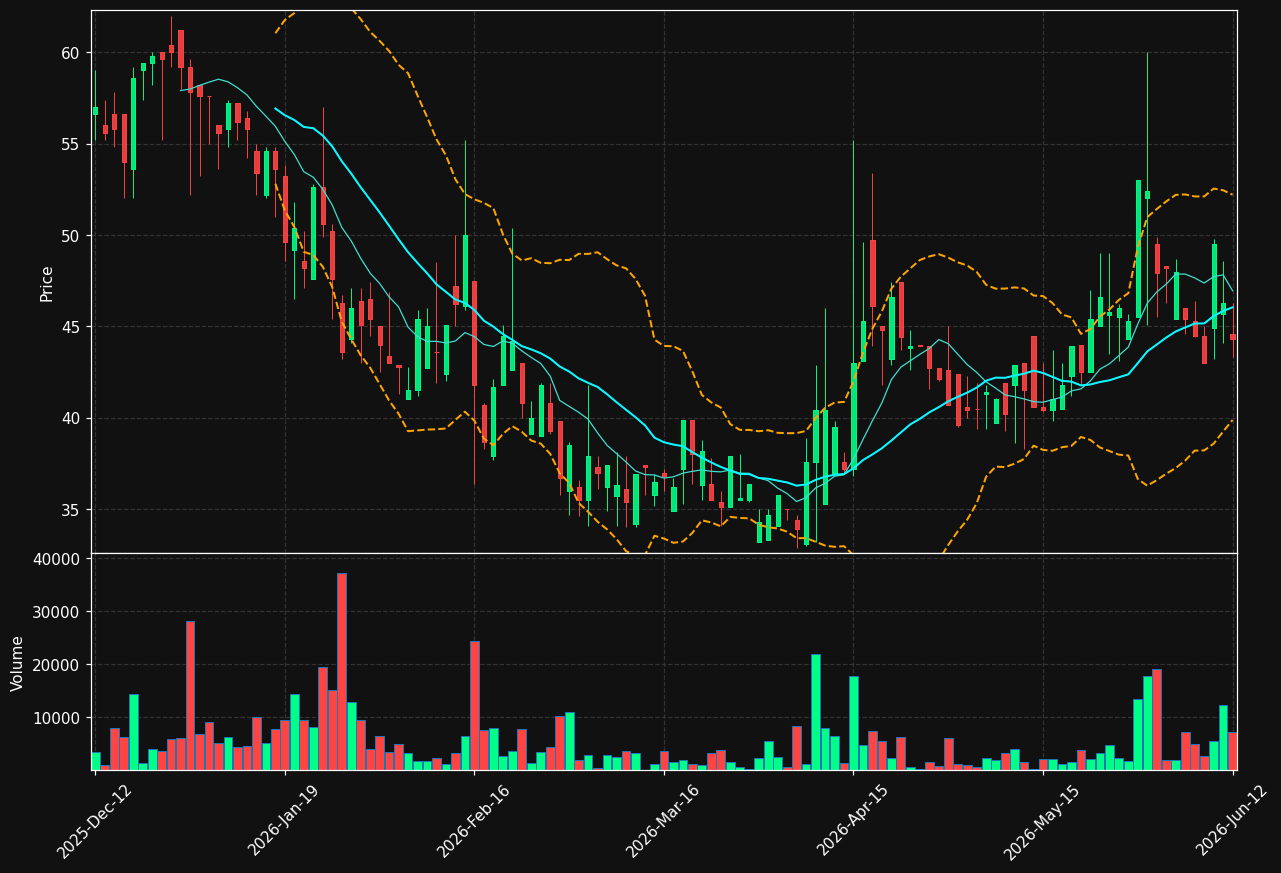Click the tallest red volume bar near 37000
The image size is (1281, 873).
tap(341, 671)
